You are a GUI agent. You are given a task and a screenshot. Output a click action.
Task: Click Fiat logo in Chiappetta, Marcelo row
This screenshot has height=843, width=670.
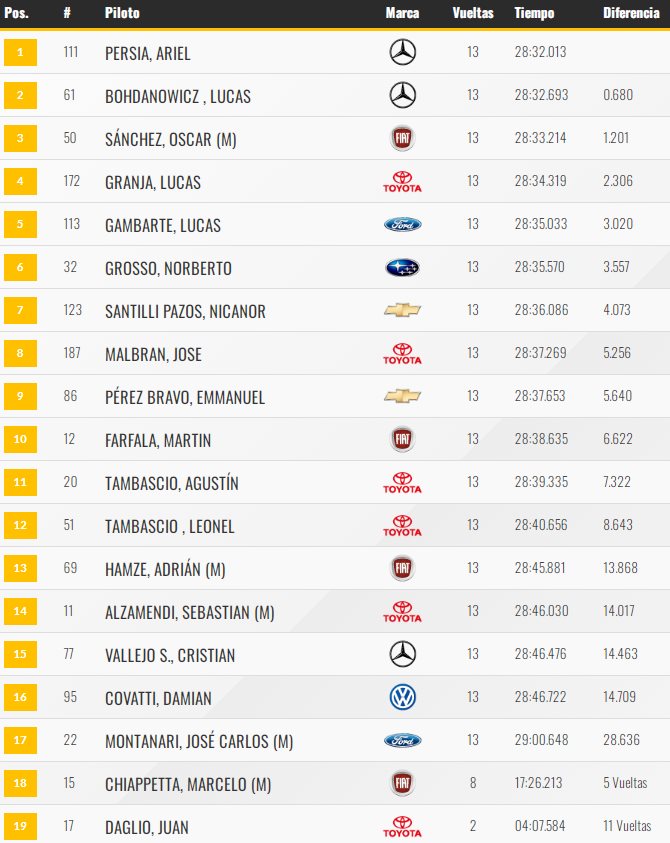402,783
